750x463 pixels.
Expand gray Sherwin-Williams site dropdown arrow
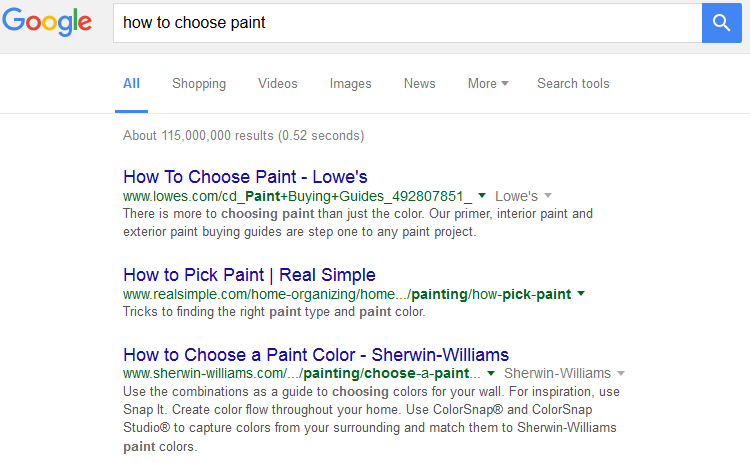(x=621, y=373)
